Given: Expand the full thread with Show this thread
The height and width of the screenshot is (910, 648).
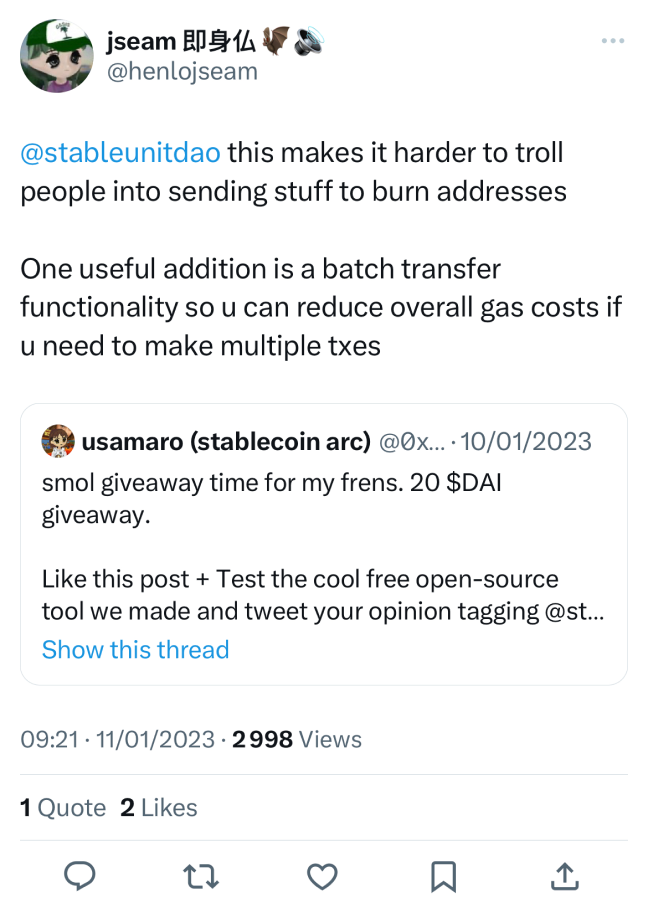Looking at the screenshot, I should click(x=135, y=650).
